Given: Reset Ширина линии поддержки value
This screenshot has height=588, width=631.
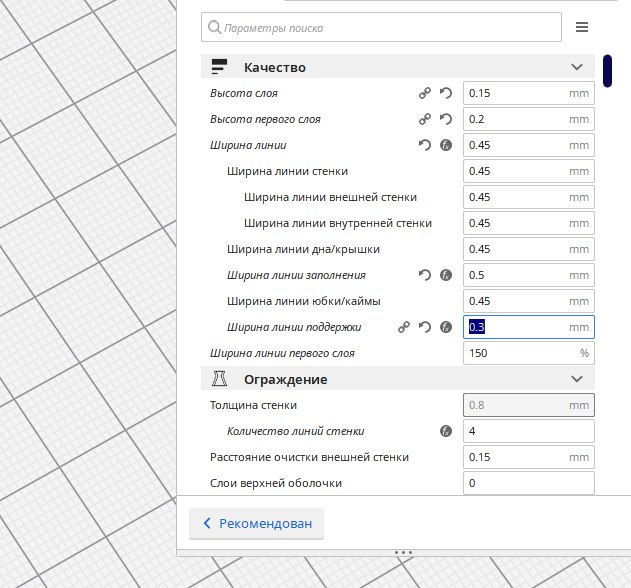Looking at the screenshot, I should [425, 327].
